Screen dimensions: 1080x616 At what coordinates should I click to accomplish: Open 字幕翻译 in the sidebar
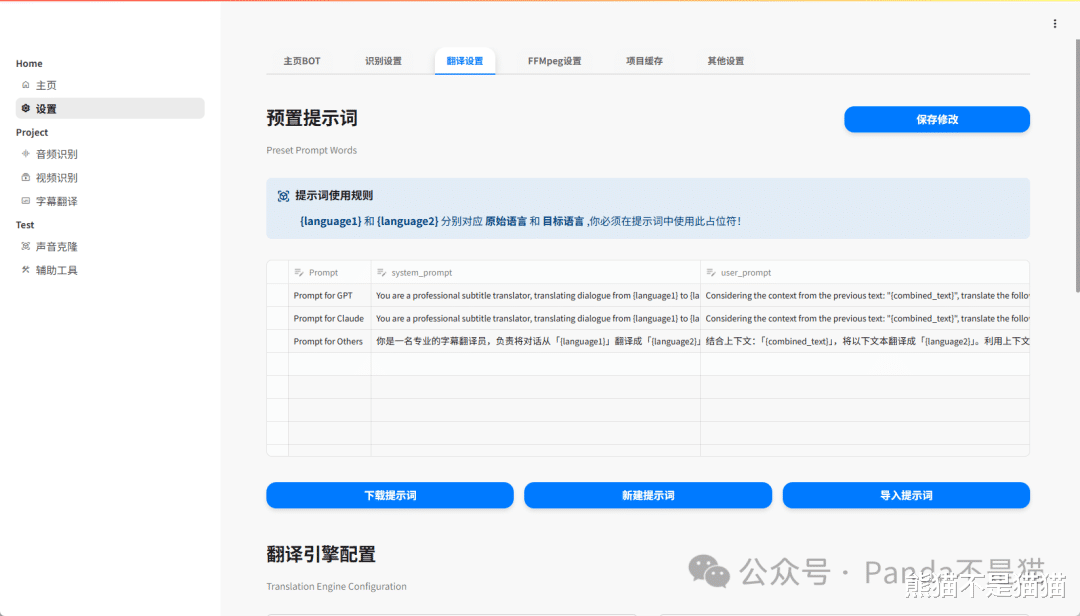tap(110, 201)
